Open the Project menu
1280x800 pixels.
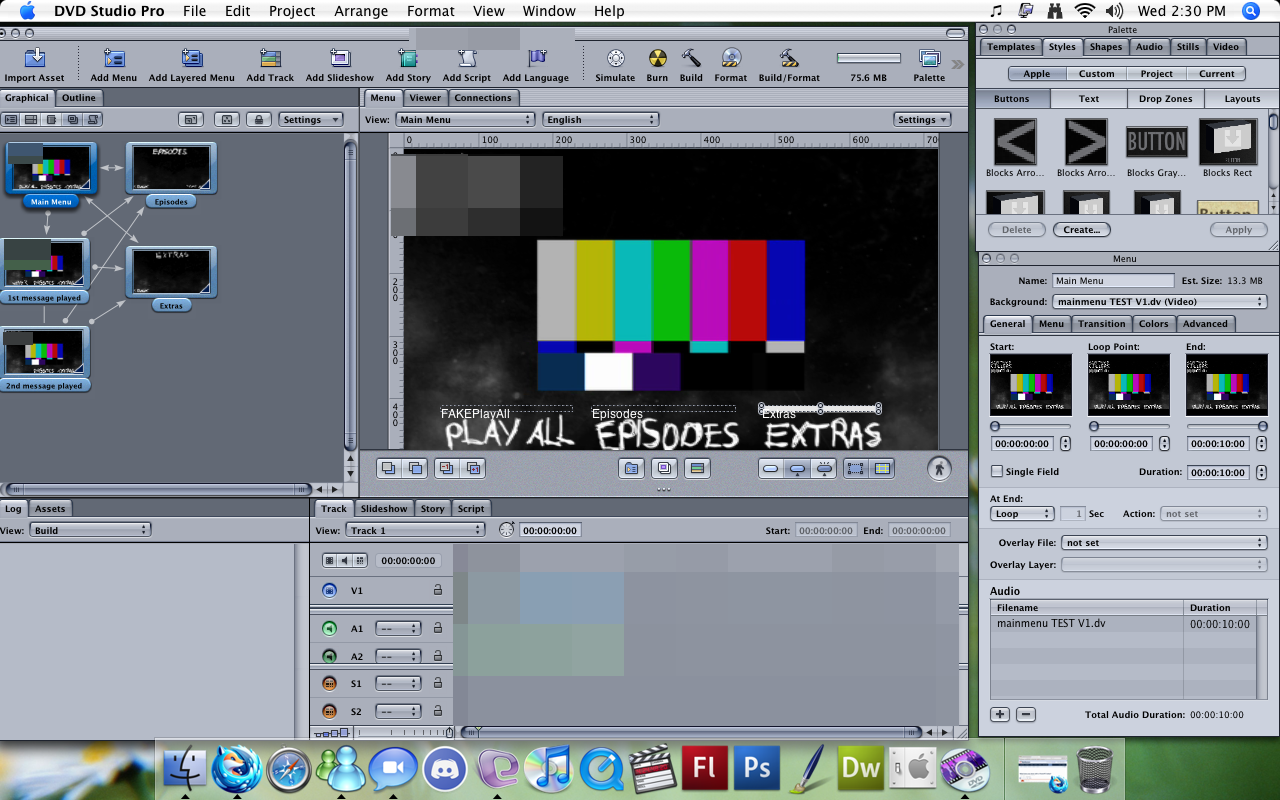292,11
